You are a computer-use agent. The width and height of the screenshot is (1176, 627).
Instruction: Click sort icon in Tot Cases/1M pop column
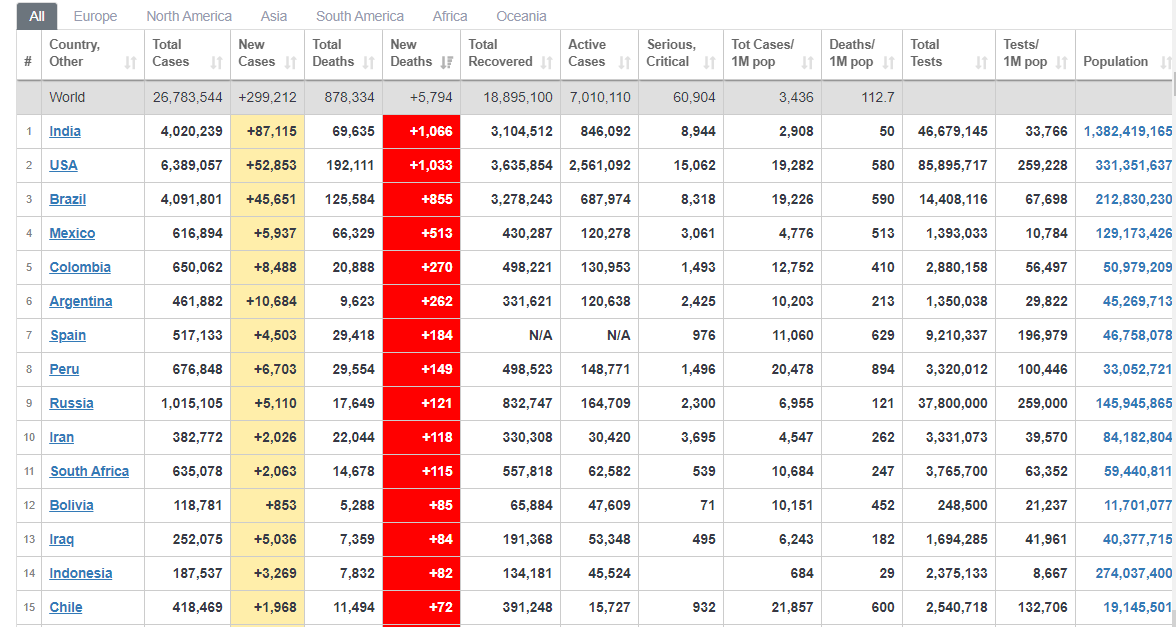[808, 63]
